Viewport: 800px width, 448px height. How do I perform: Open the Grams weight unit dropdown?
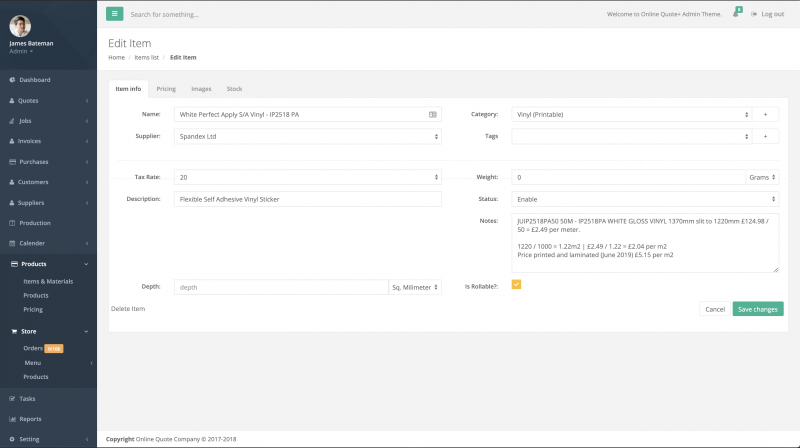tap(762, 177)
